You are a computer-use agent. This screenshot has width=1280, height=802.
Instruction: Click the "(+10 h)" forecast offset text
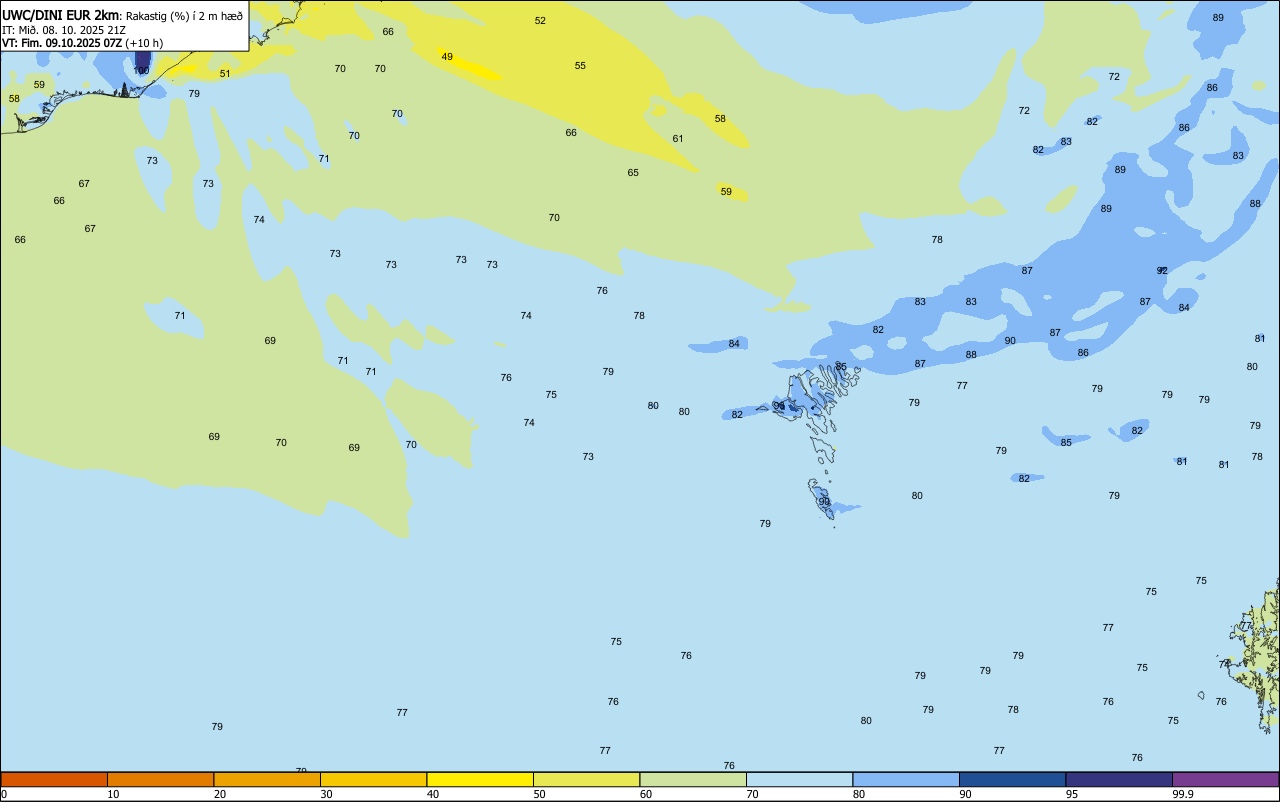[x=144, y=43]
